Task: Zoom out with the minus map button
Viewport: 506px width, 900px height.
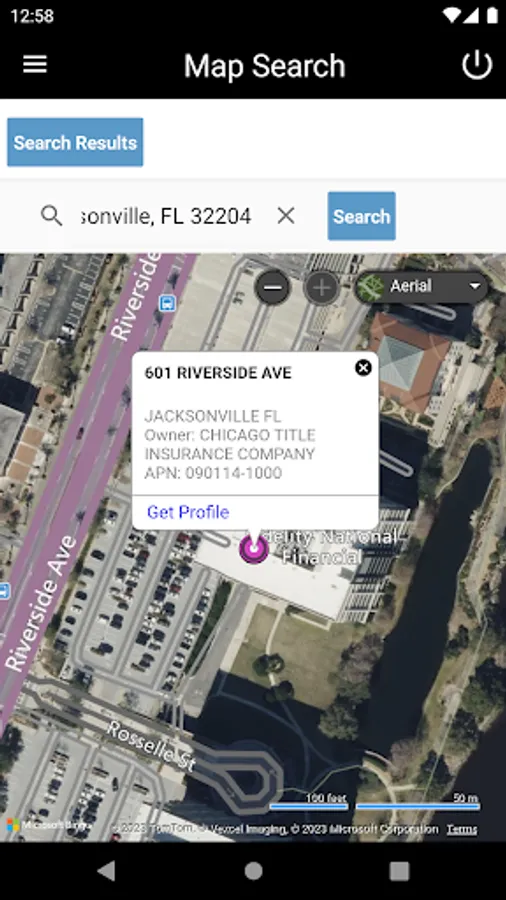Action: [273, 286]
